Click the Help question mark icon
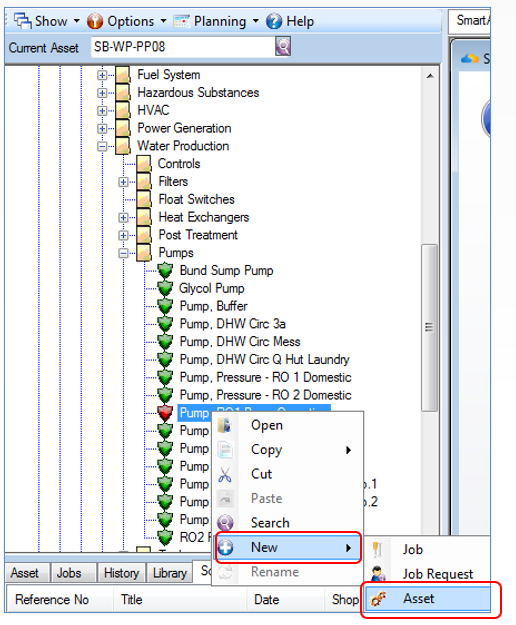This screenshot has width=516, height=625. coord(274,21)
